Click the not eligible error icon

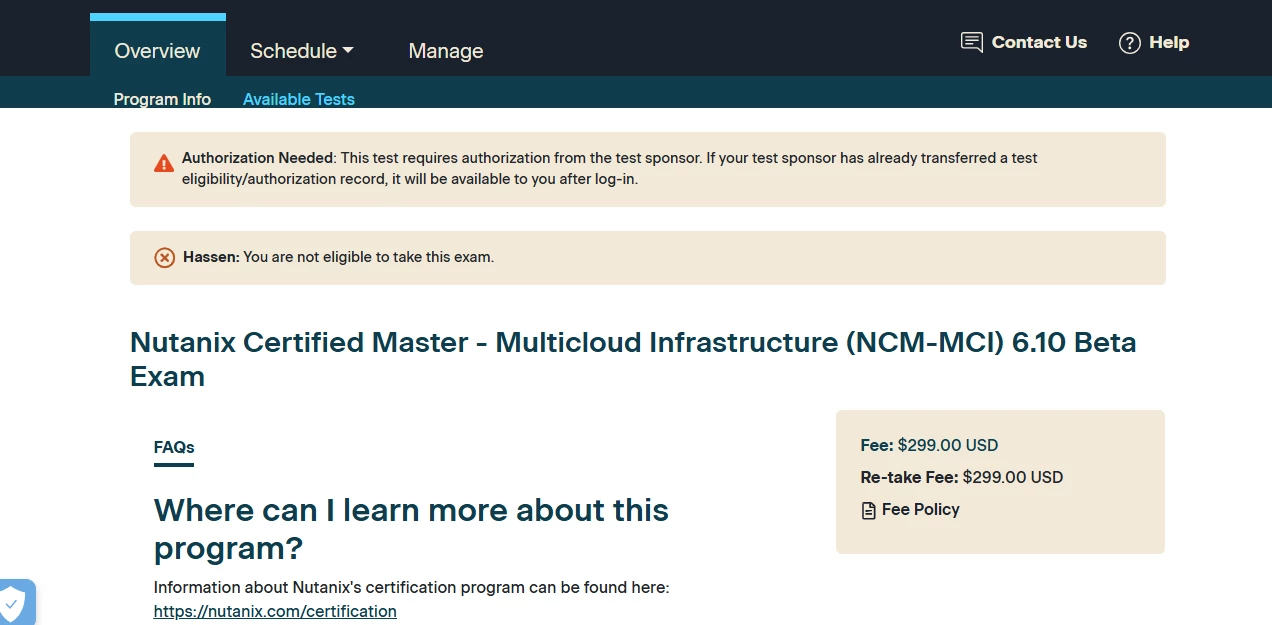tap(164, 258)
